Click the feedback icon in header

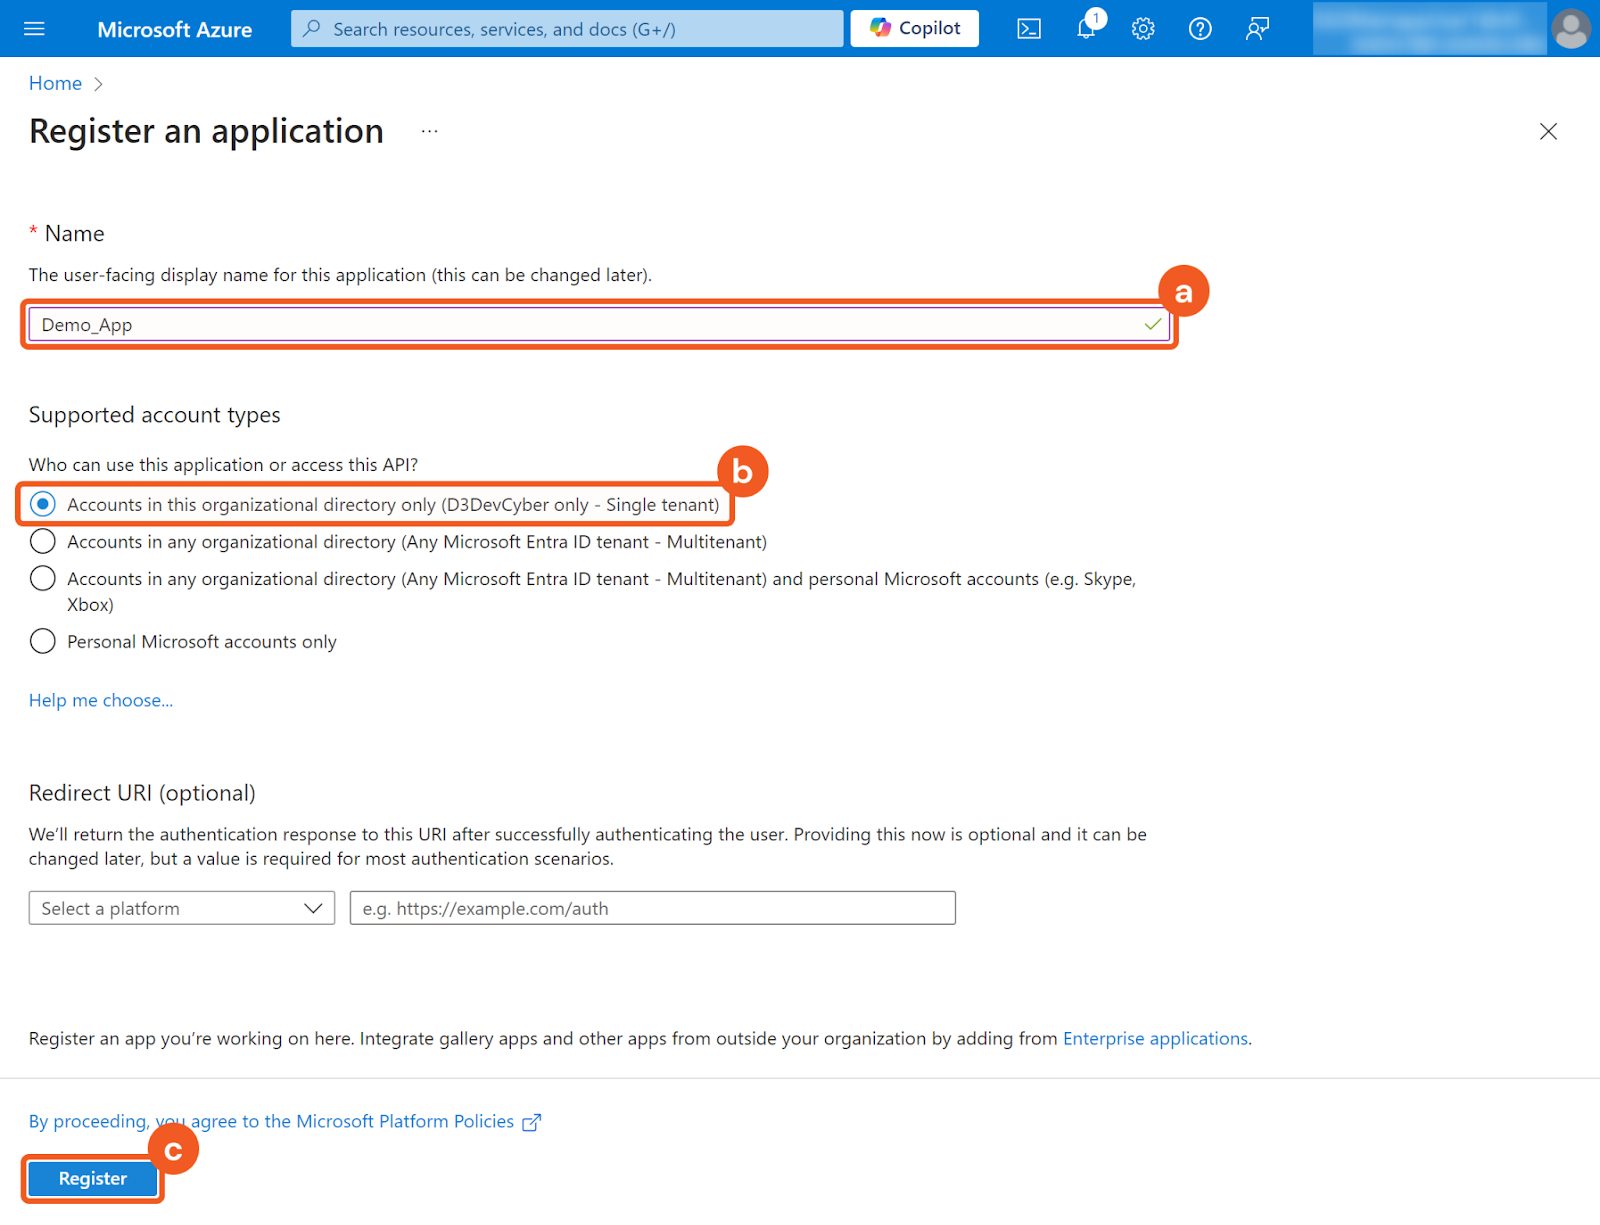pos(1257,29)
